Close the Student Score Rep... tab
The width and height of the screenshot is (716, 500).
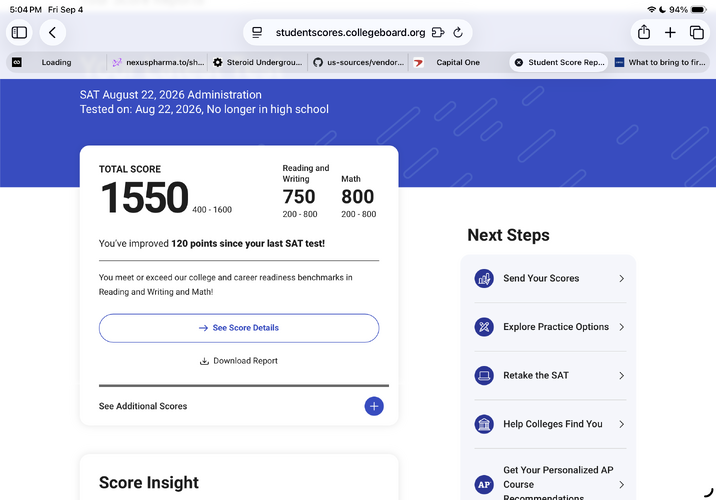pos(519,63)
